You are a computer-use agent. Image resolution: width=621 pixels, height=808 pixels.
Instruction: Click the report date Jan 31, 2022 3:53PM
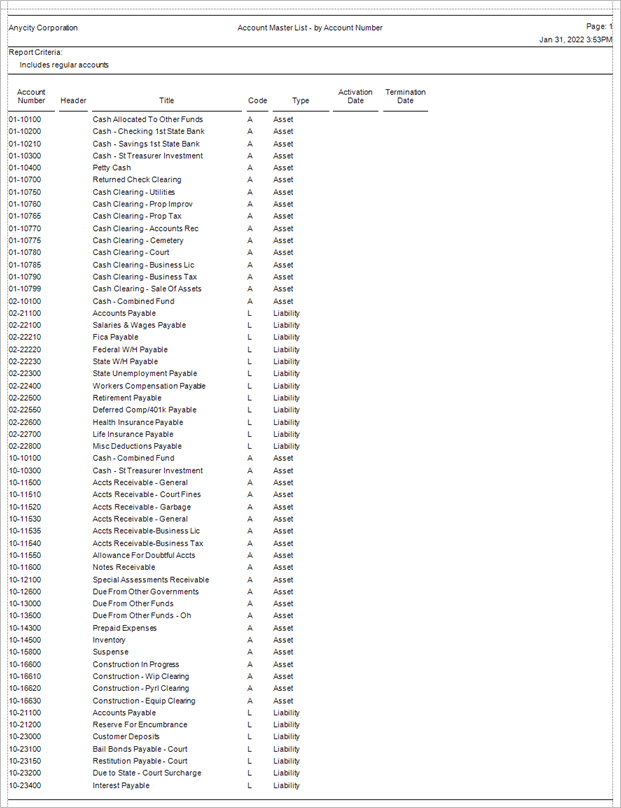coord(576,40)
